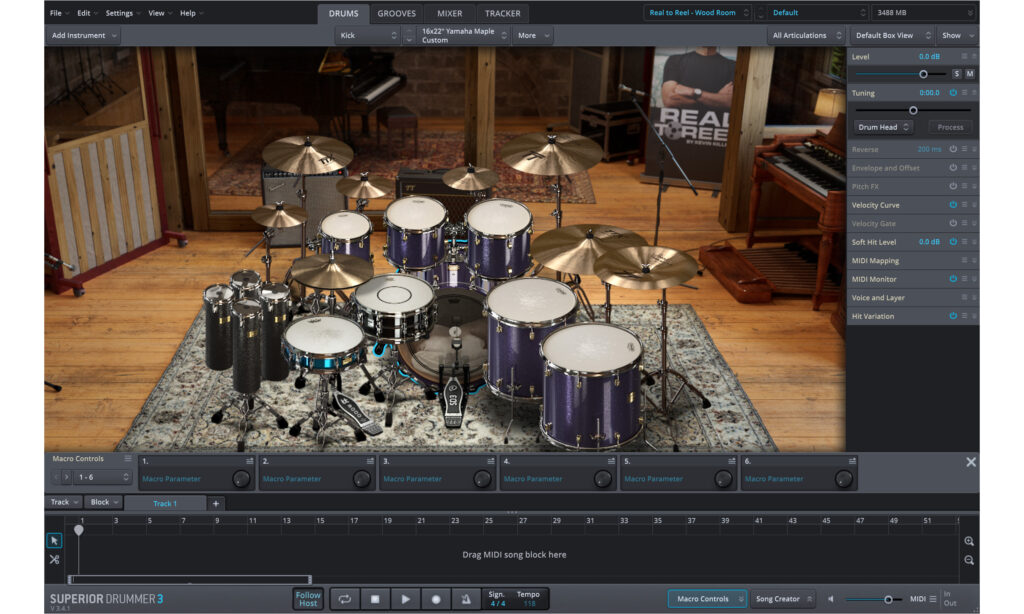Screen dimensions: 1024x614
Task: Open the Default Box View dropdown
Action: [x=892, y=35]
